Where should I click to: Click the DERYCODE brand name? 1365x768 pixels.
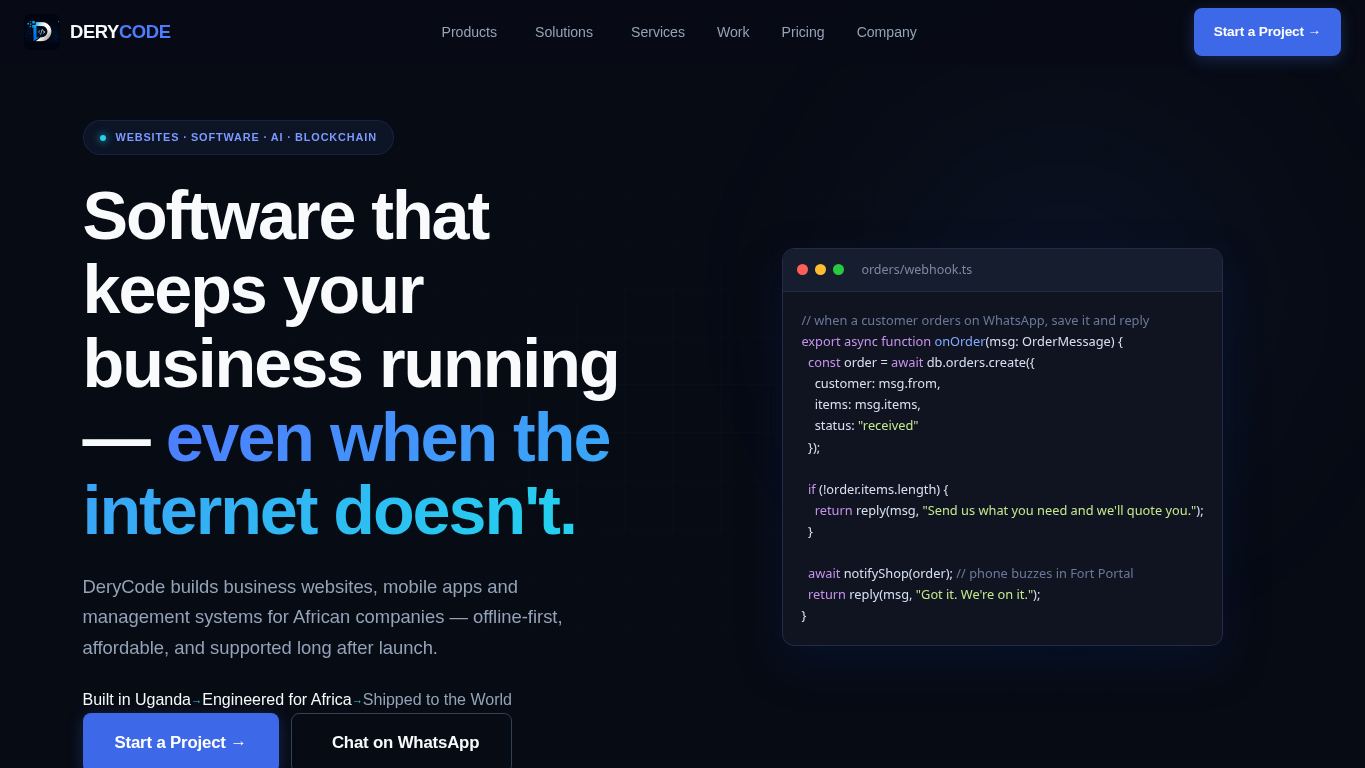click(x=120, y=32)
